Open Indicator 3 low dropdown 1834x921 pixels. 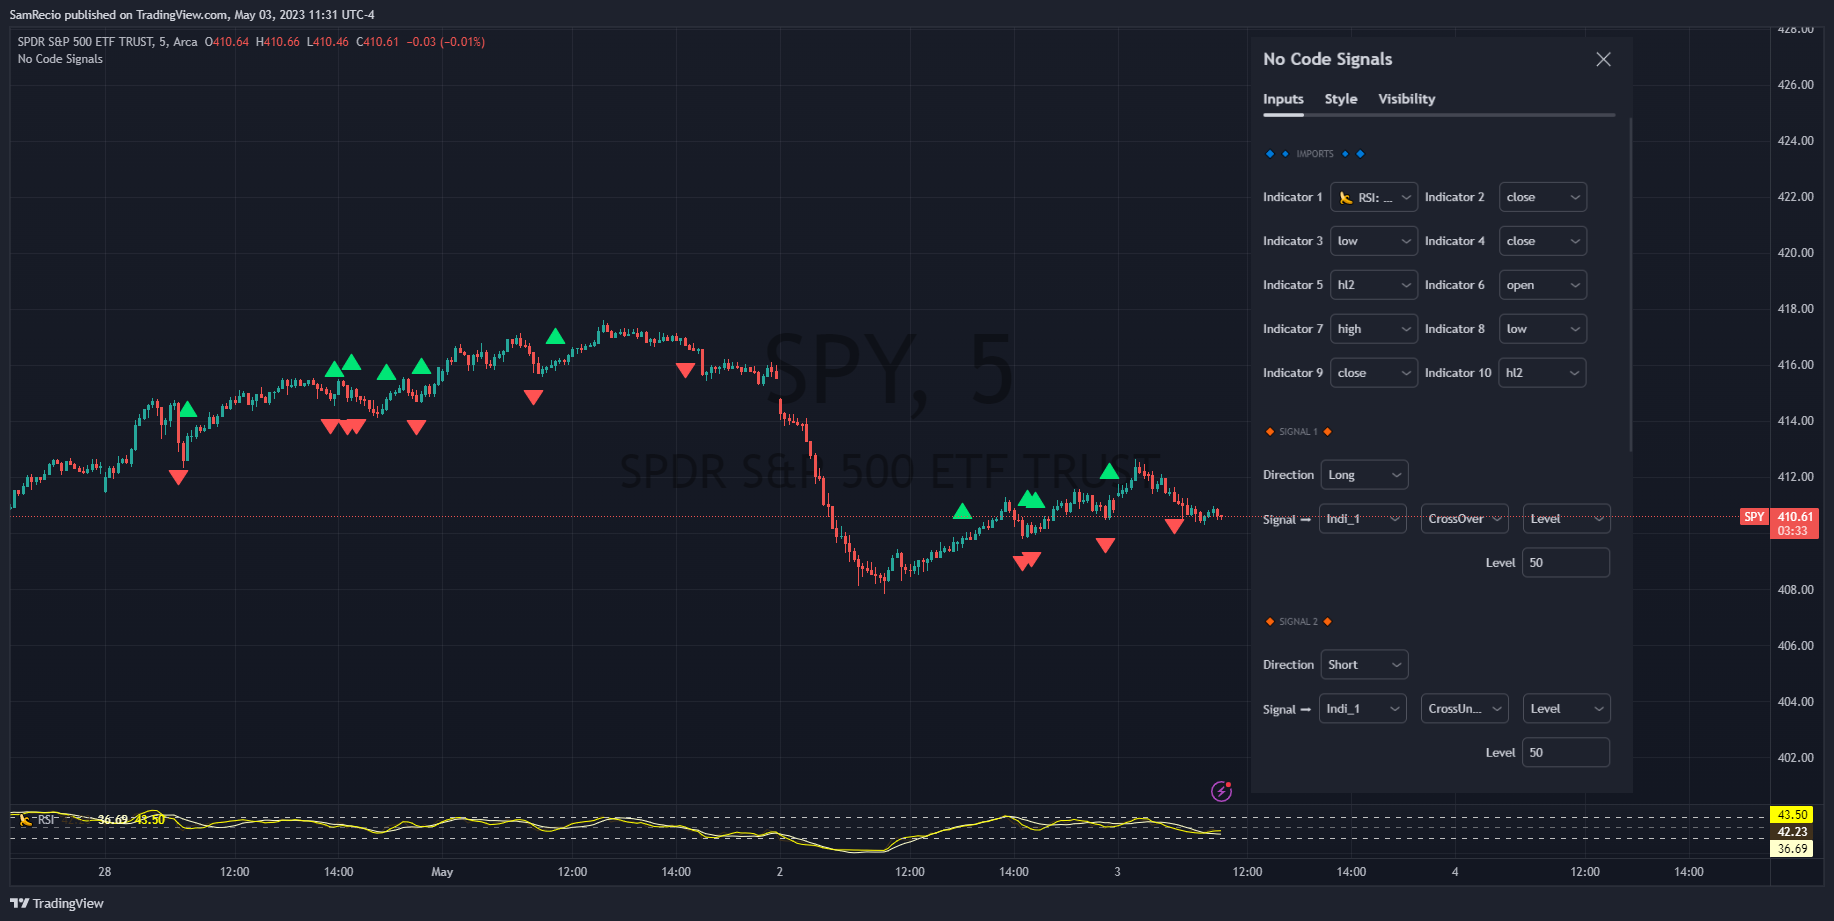point(1374,241)
